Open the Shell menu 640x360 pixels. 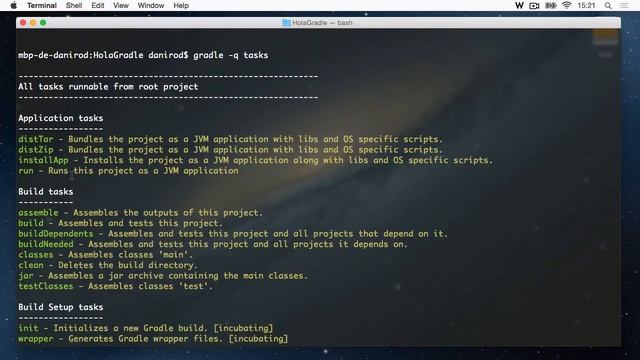click(74, 5)
